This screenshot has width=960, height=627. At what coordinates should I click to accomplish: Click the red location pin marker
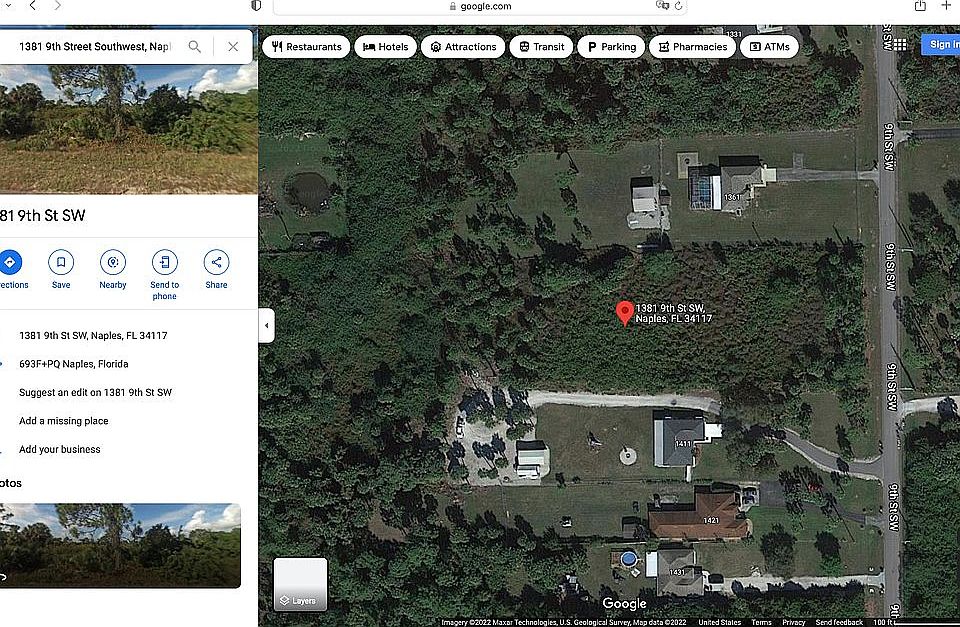(x=624, y=313)
